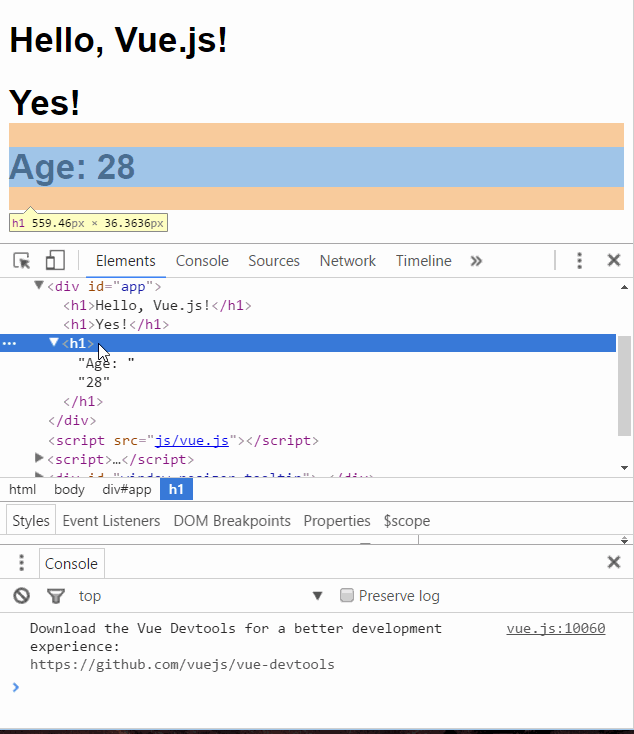The width and height of the screenshot is (634, 734).
Task: Close the console drawer
Action: click(614, 562)
